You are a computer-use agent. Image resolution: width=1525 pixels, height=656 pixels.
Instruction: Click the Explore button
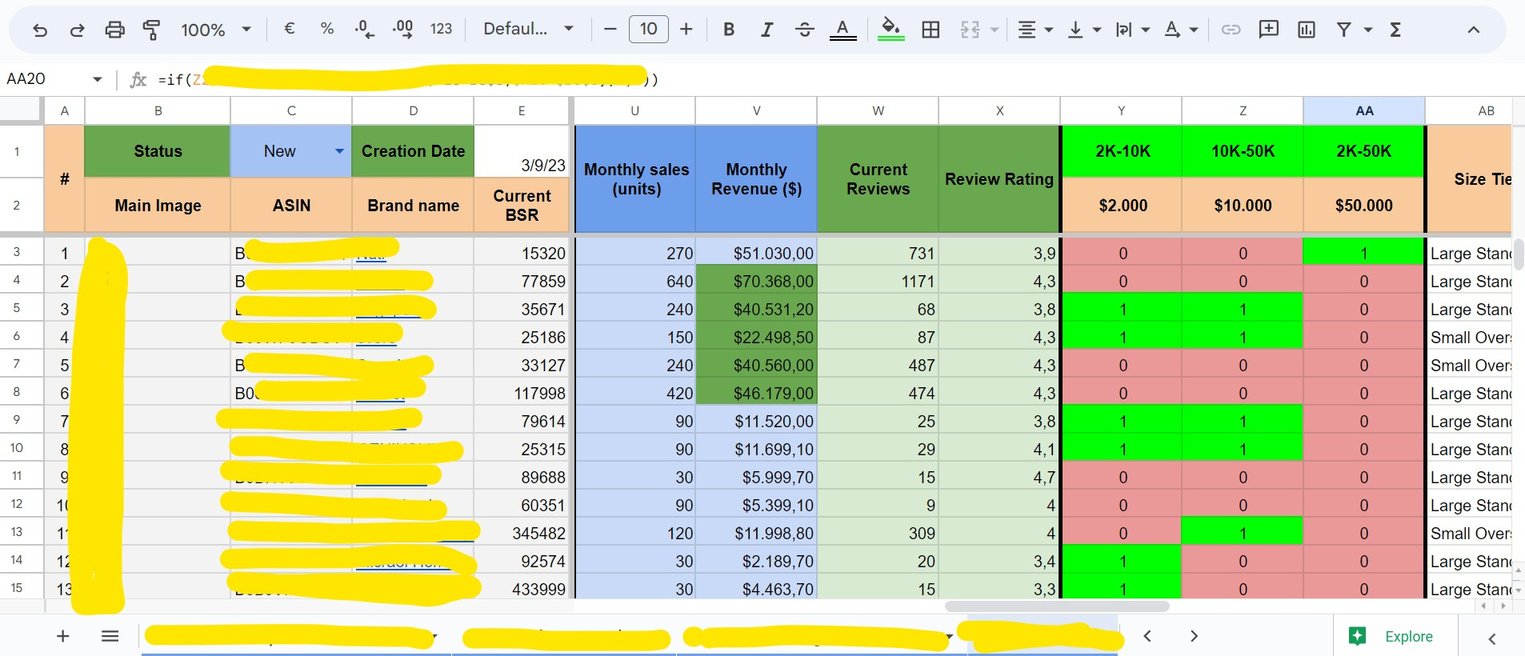tap(1395, 636)
